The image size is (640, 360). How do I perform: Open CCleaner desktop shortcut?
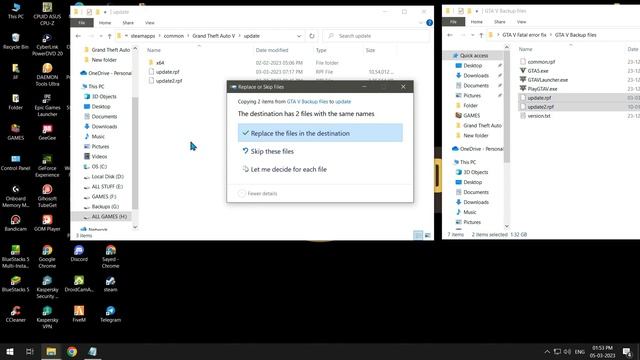[x=16, y=314]
